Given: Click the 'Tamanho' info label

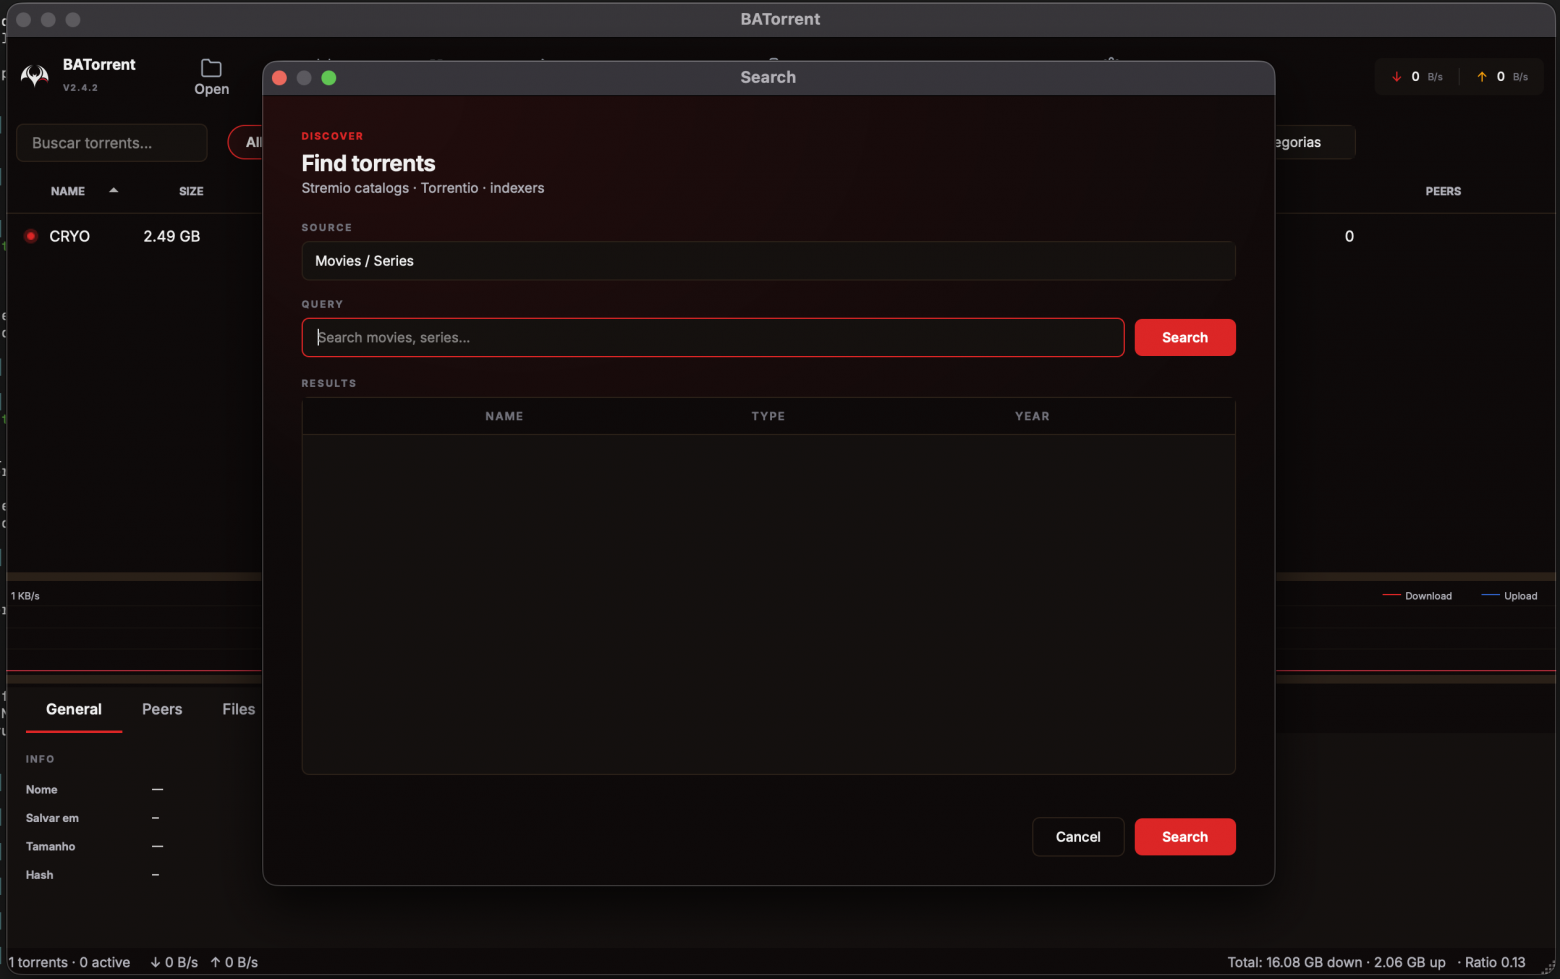Looking at the screenshot, I should point(51,847).
